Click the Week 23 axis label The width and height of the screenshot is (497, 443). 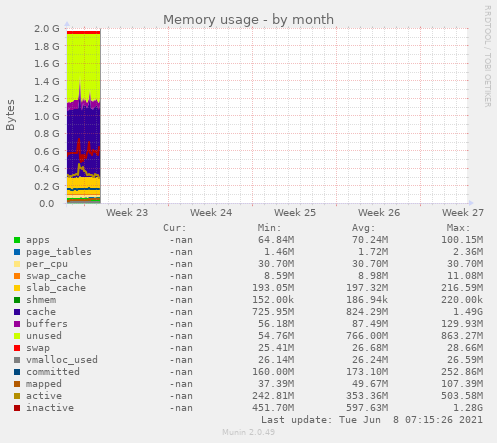[127, 213]
